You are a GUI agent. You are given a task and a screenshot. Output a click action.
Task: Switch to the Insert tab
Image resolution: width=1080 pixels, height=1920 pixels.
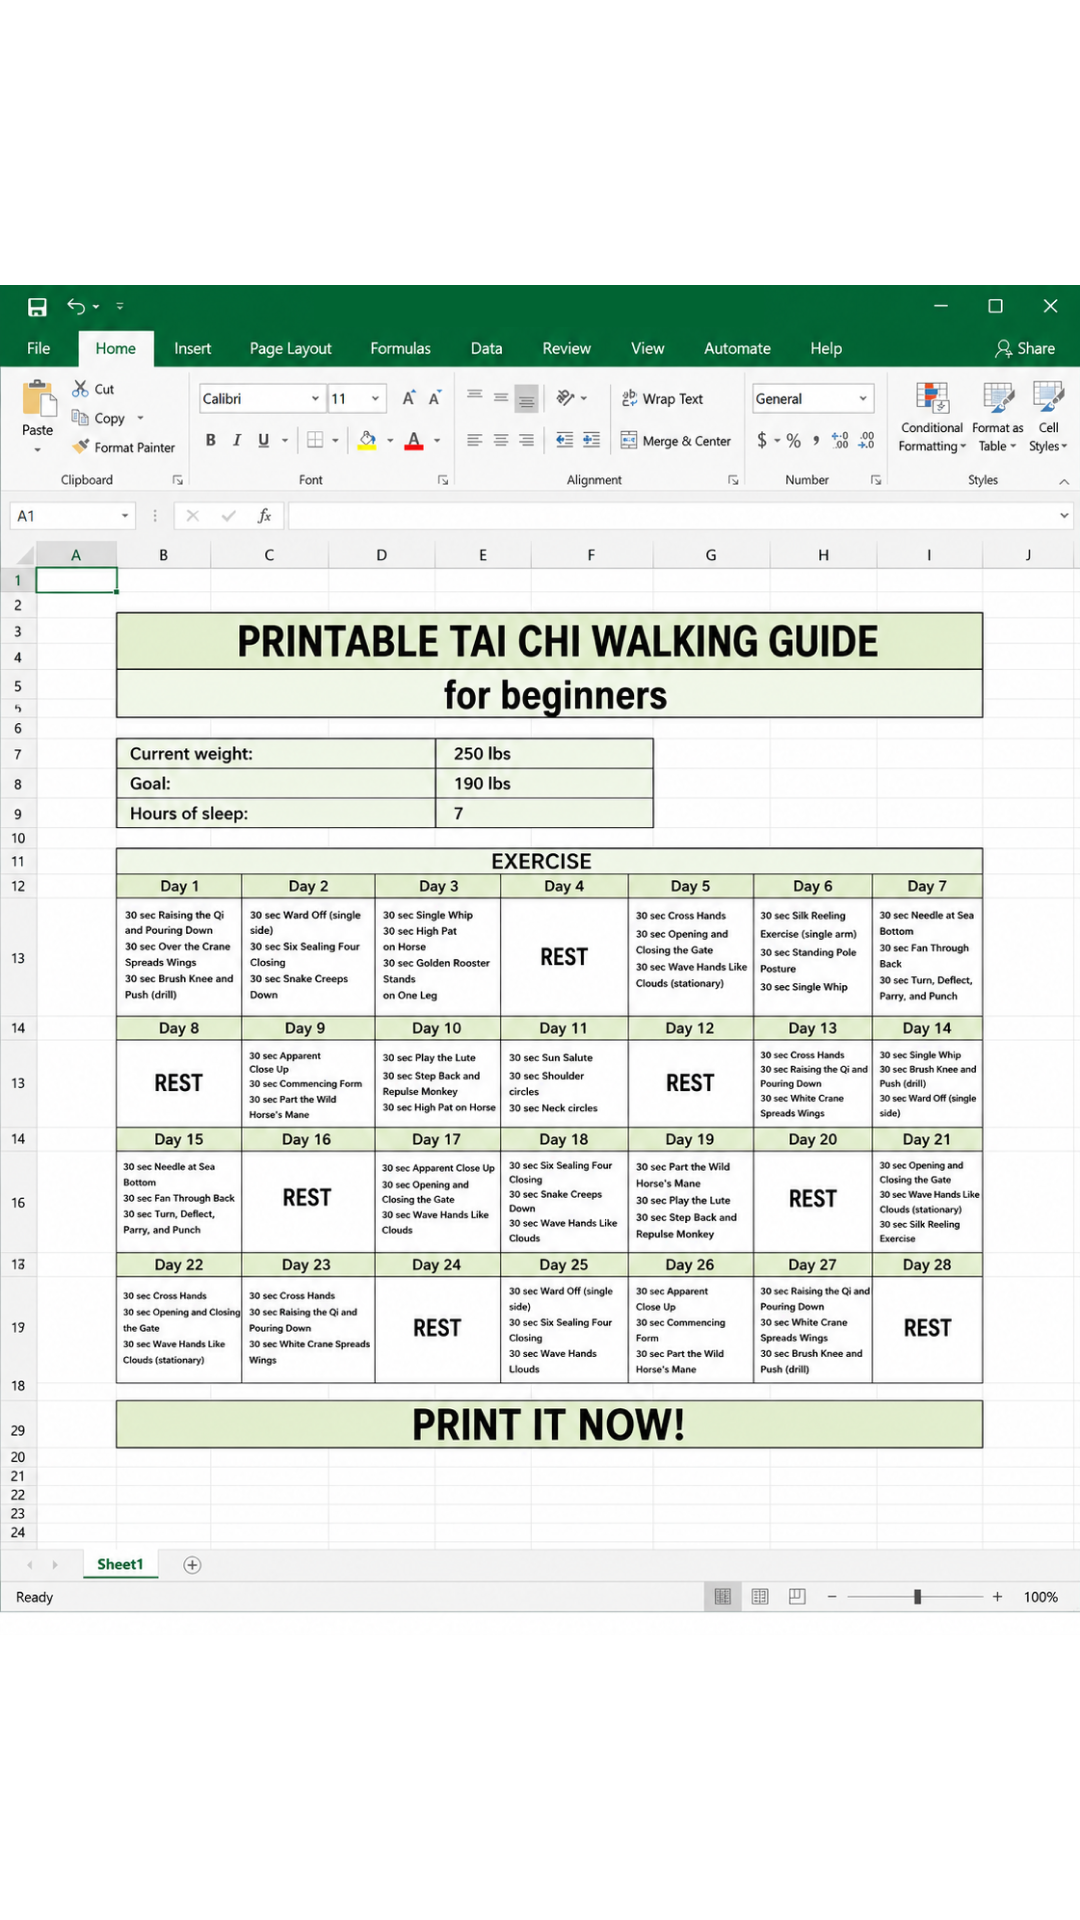[x=192, y=348]
